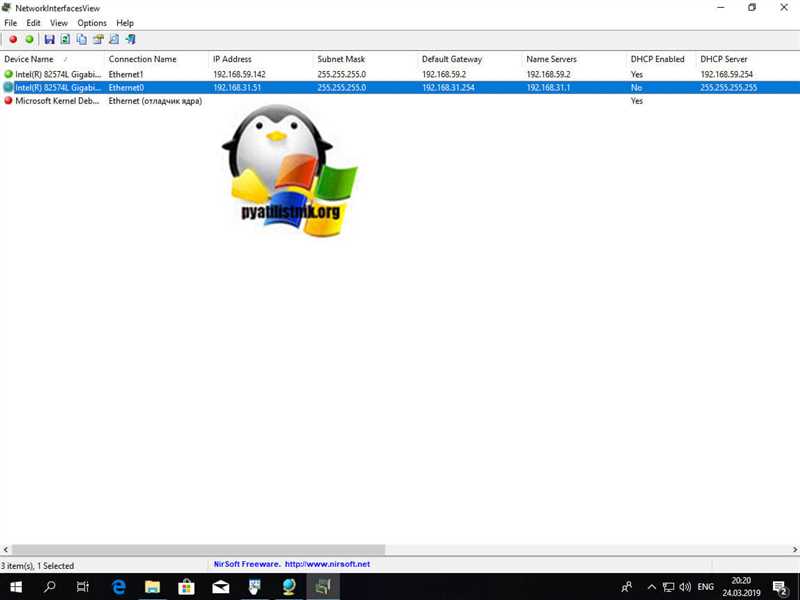Disable selected interface with red circle icon
The height and width of the screenshot is (600, 800).
tap(13, 39)
